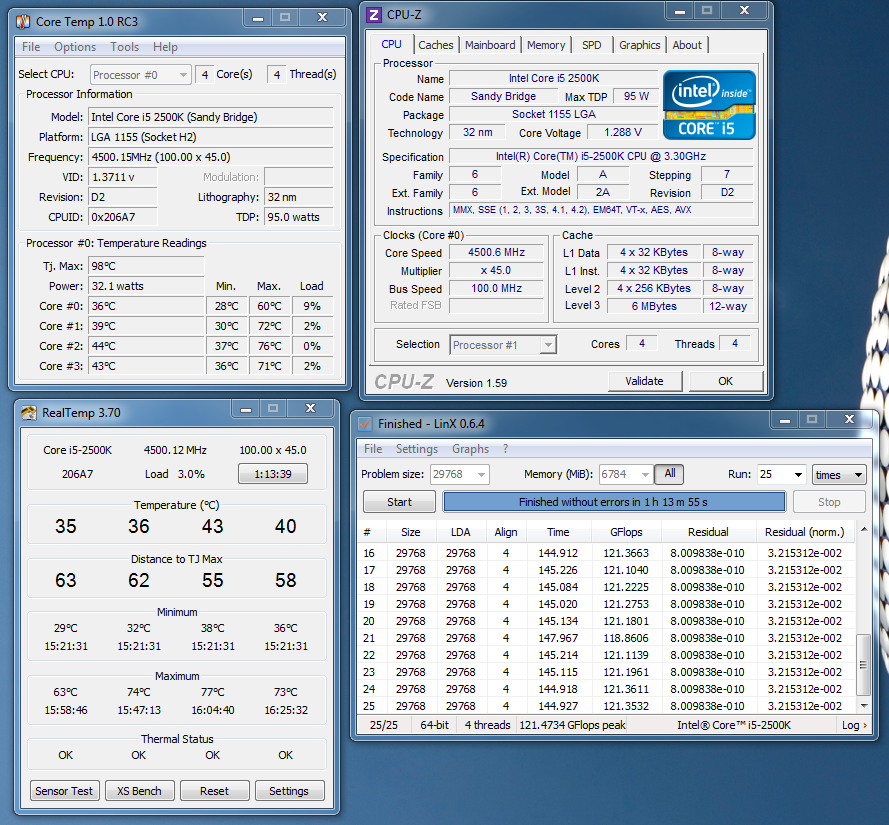
Task: Open the Graphs menu in LinX
Action: [x=470, y=449]
